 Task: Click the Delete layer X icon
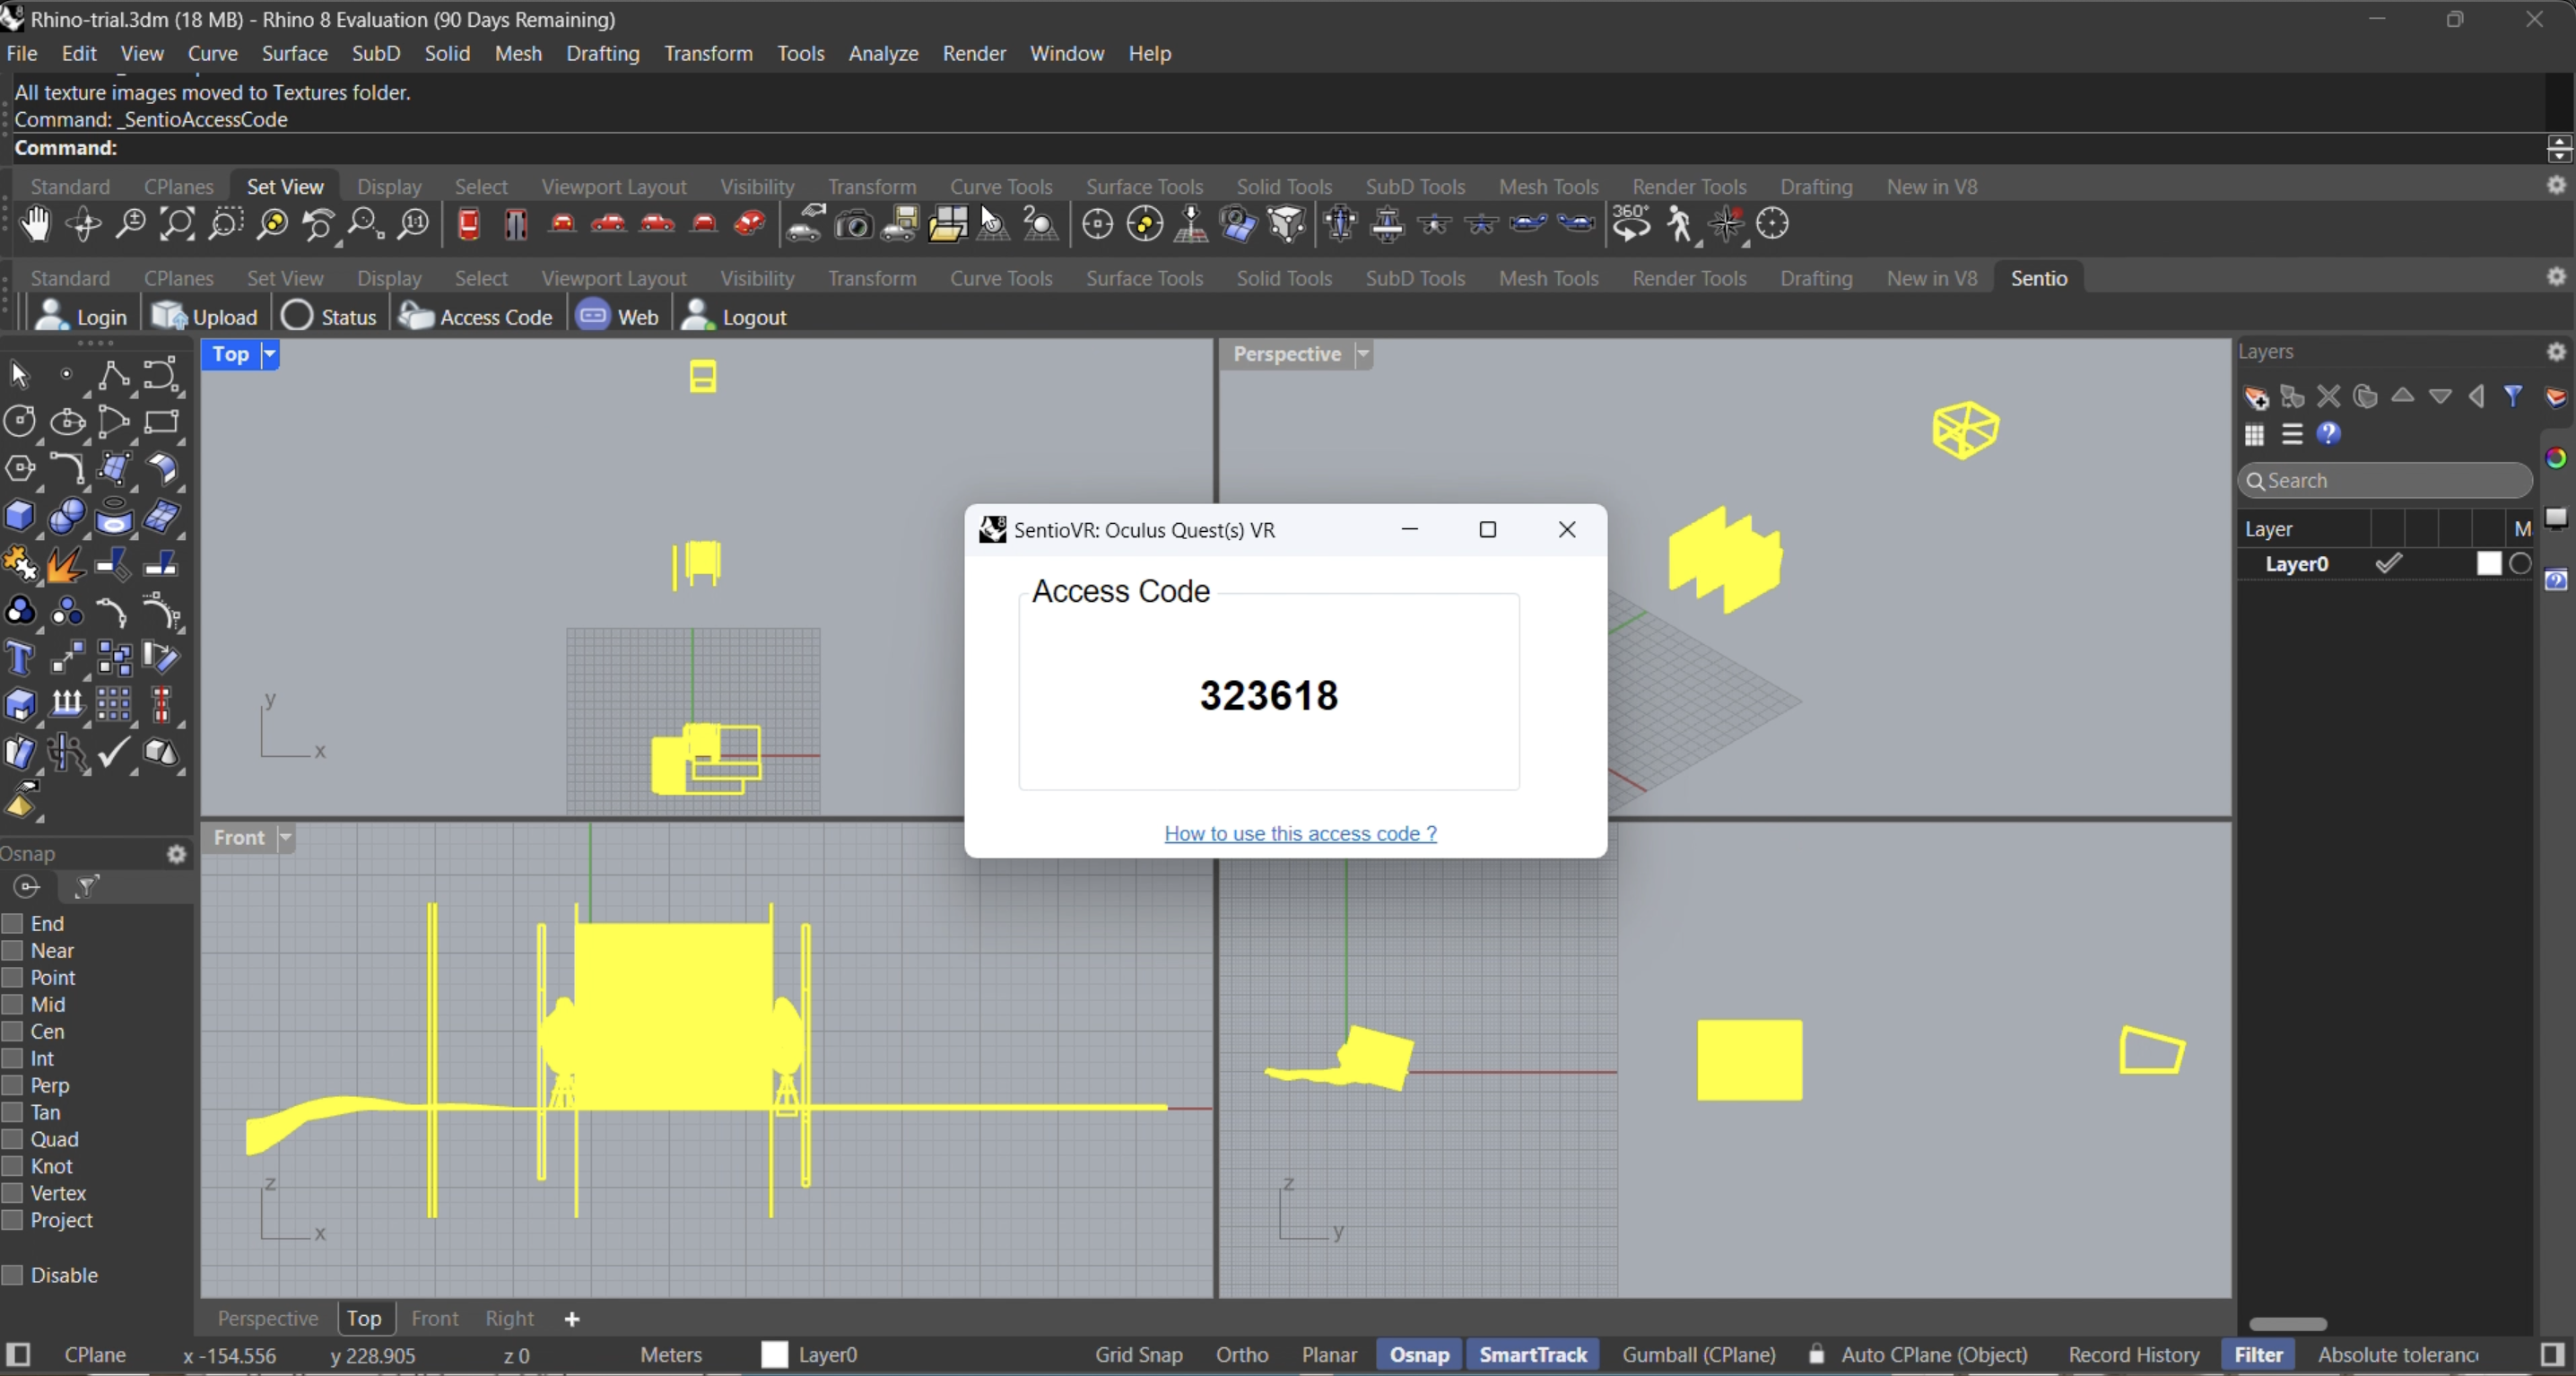2329,397
